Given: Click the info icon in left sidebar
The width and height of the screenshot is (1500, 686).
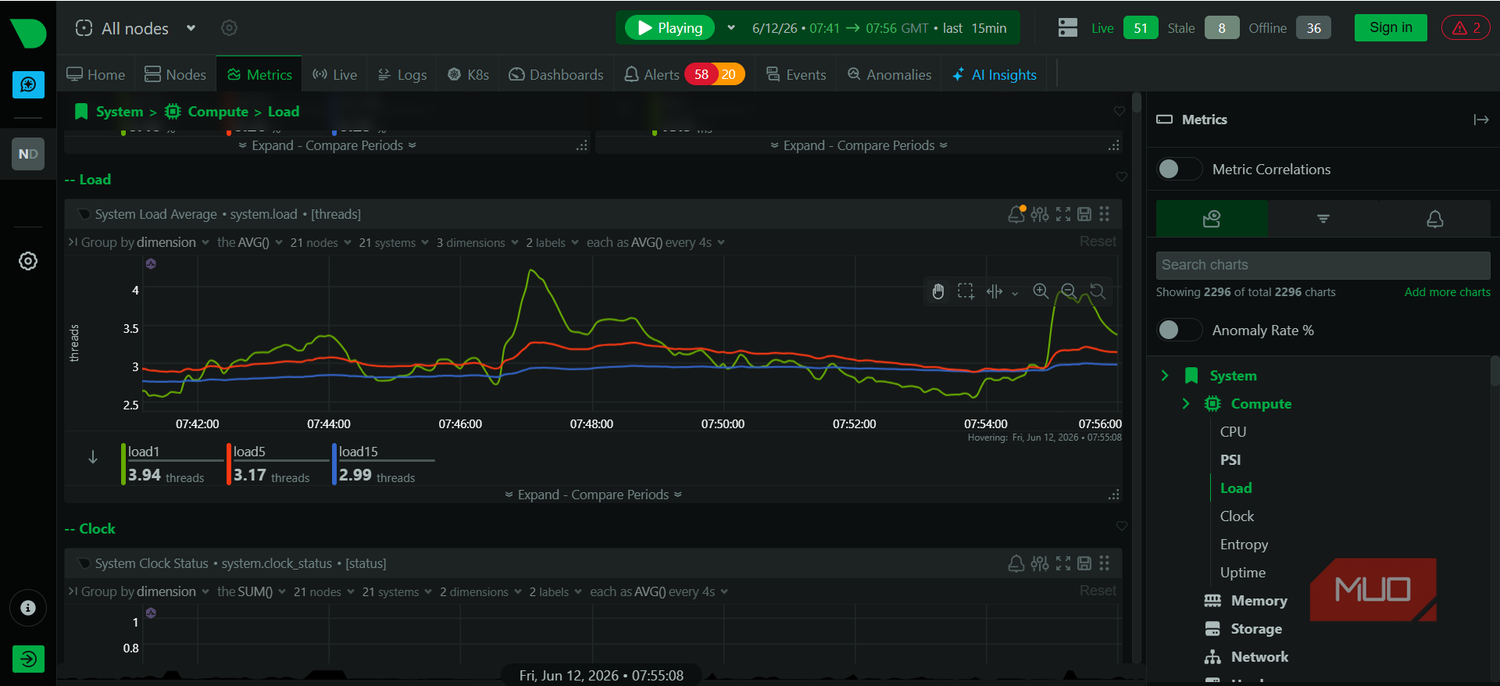Looking at the screenshot, I should [x=28, y=607].
